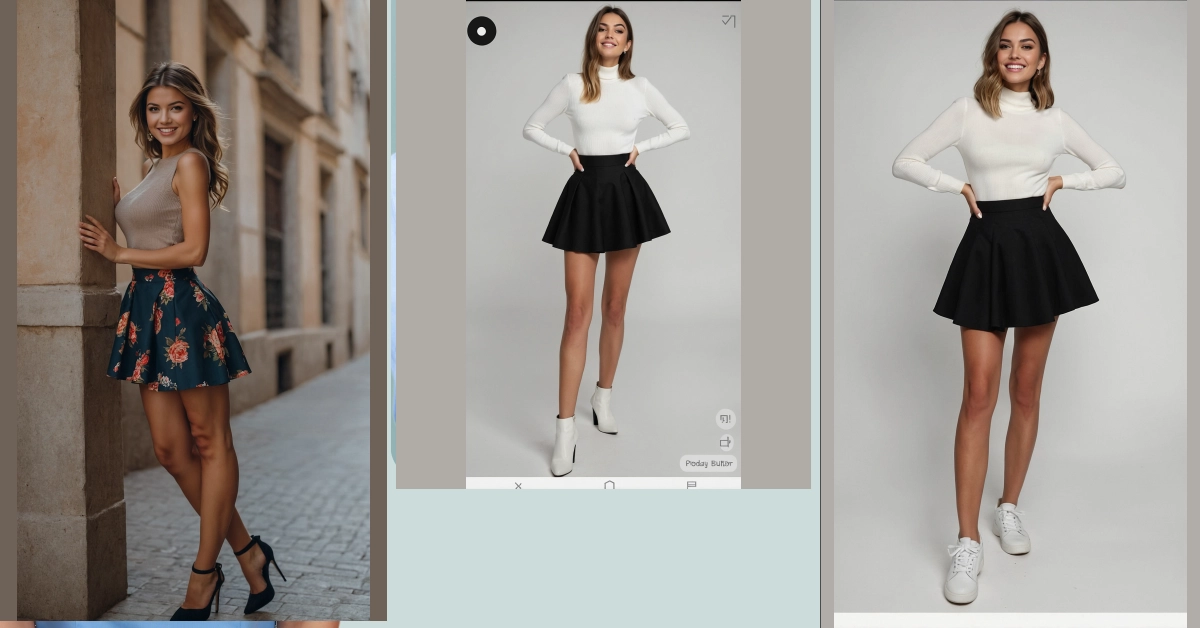
Task: Go to the home icon in the bottom bar
Action: [x=609, y=485]
